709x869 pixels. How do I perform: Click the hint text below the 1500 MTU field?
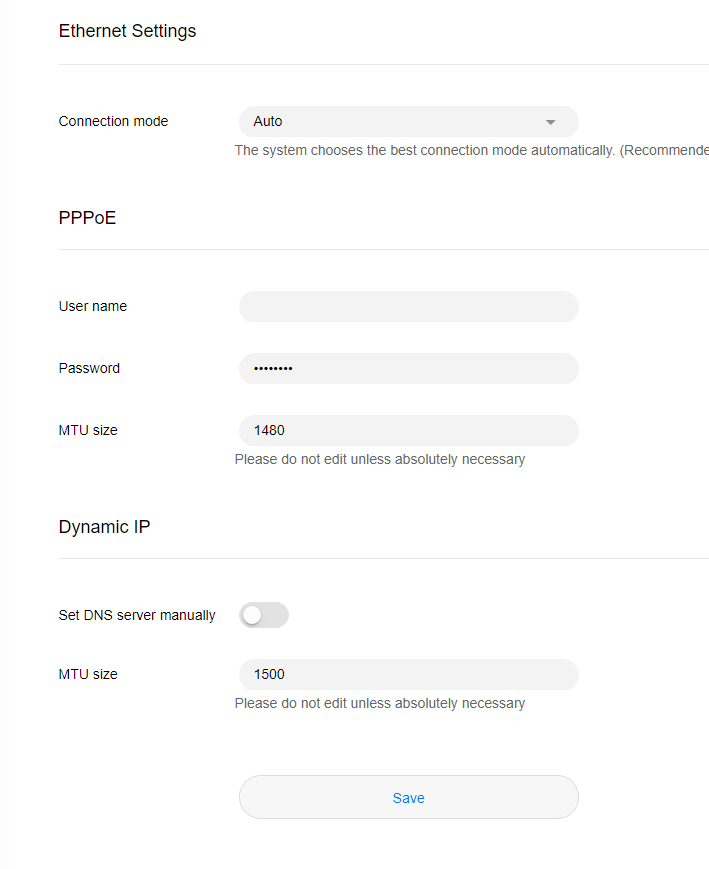click(x=380, y=703)
